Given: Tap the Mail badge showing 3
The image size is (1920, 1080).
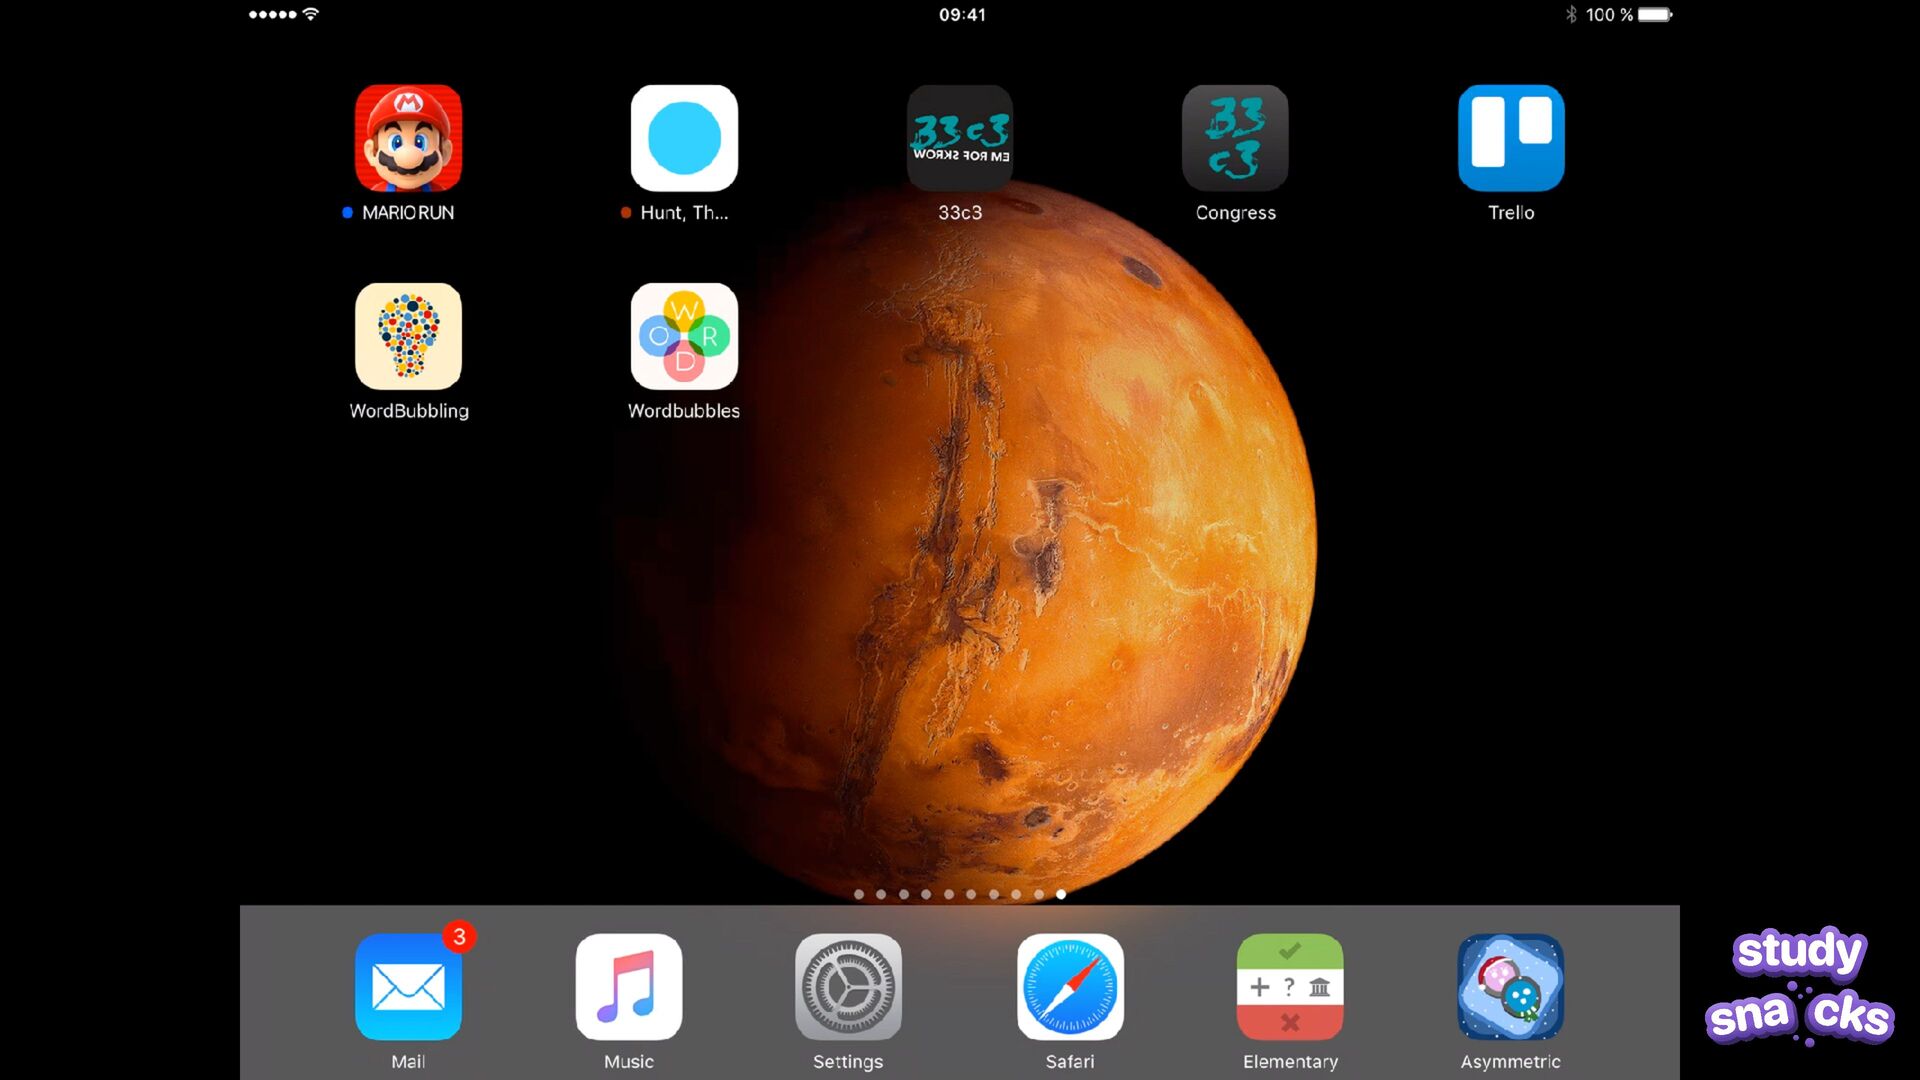Looking at the screenshot, I should tap(459, 937).
